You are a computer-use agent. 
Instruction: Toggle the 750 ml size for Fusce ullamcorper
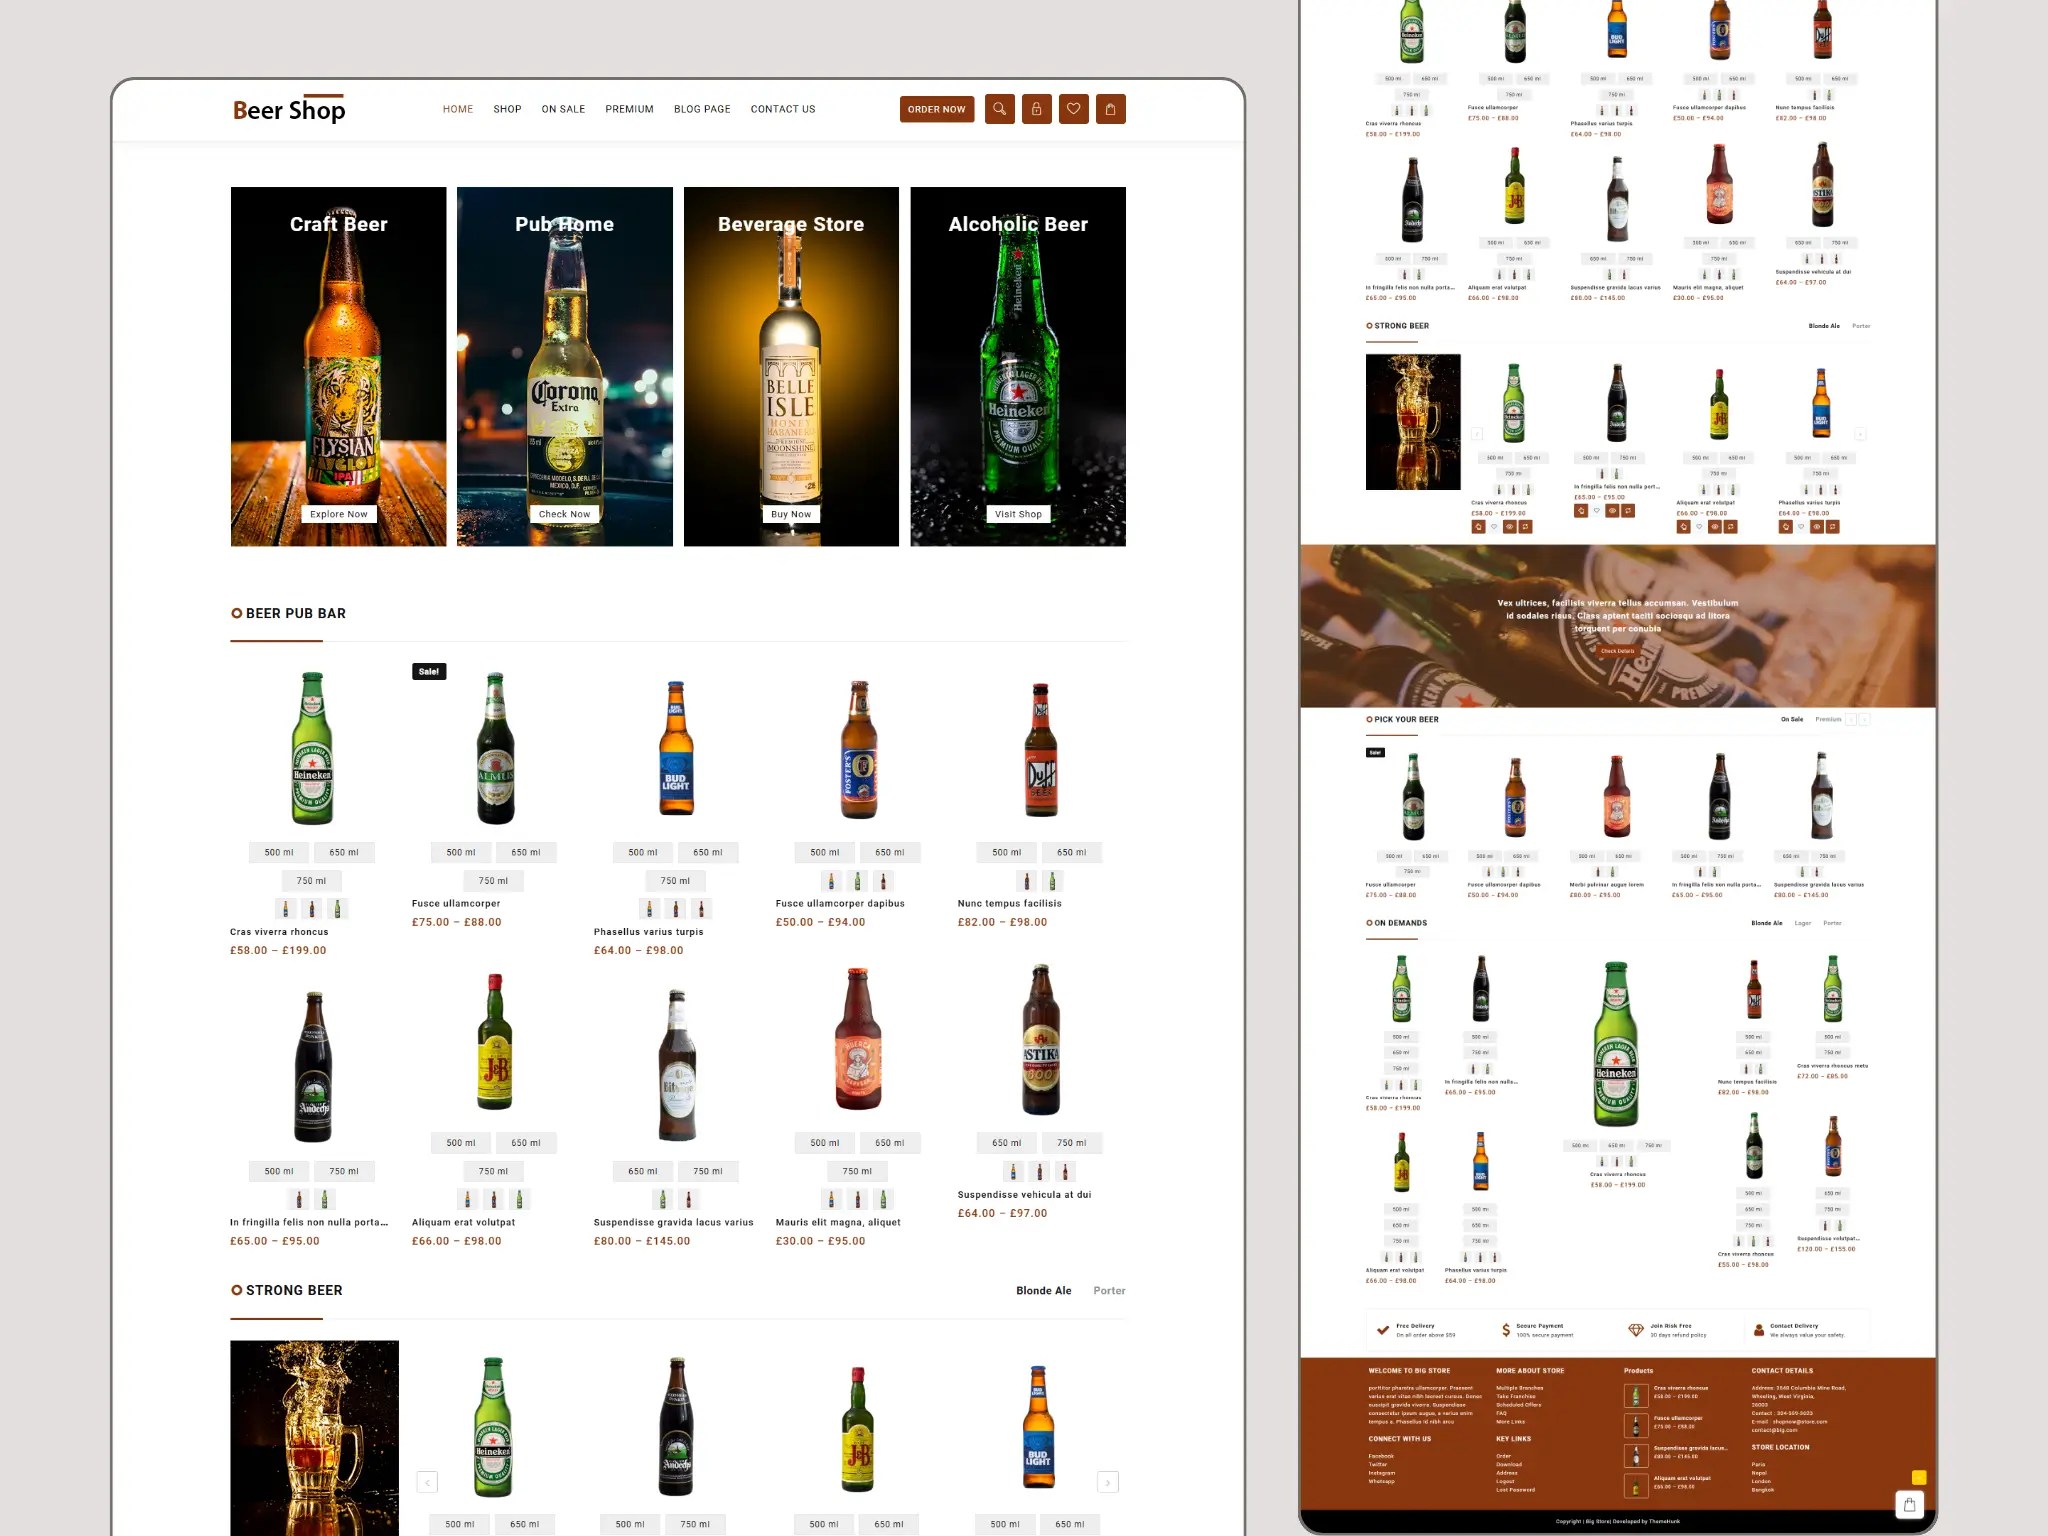494,880
